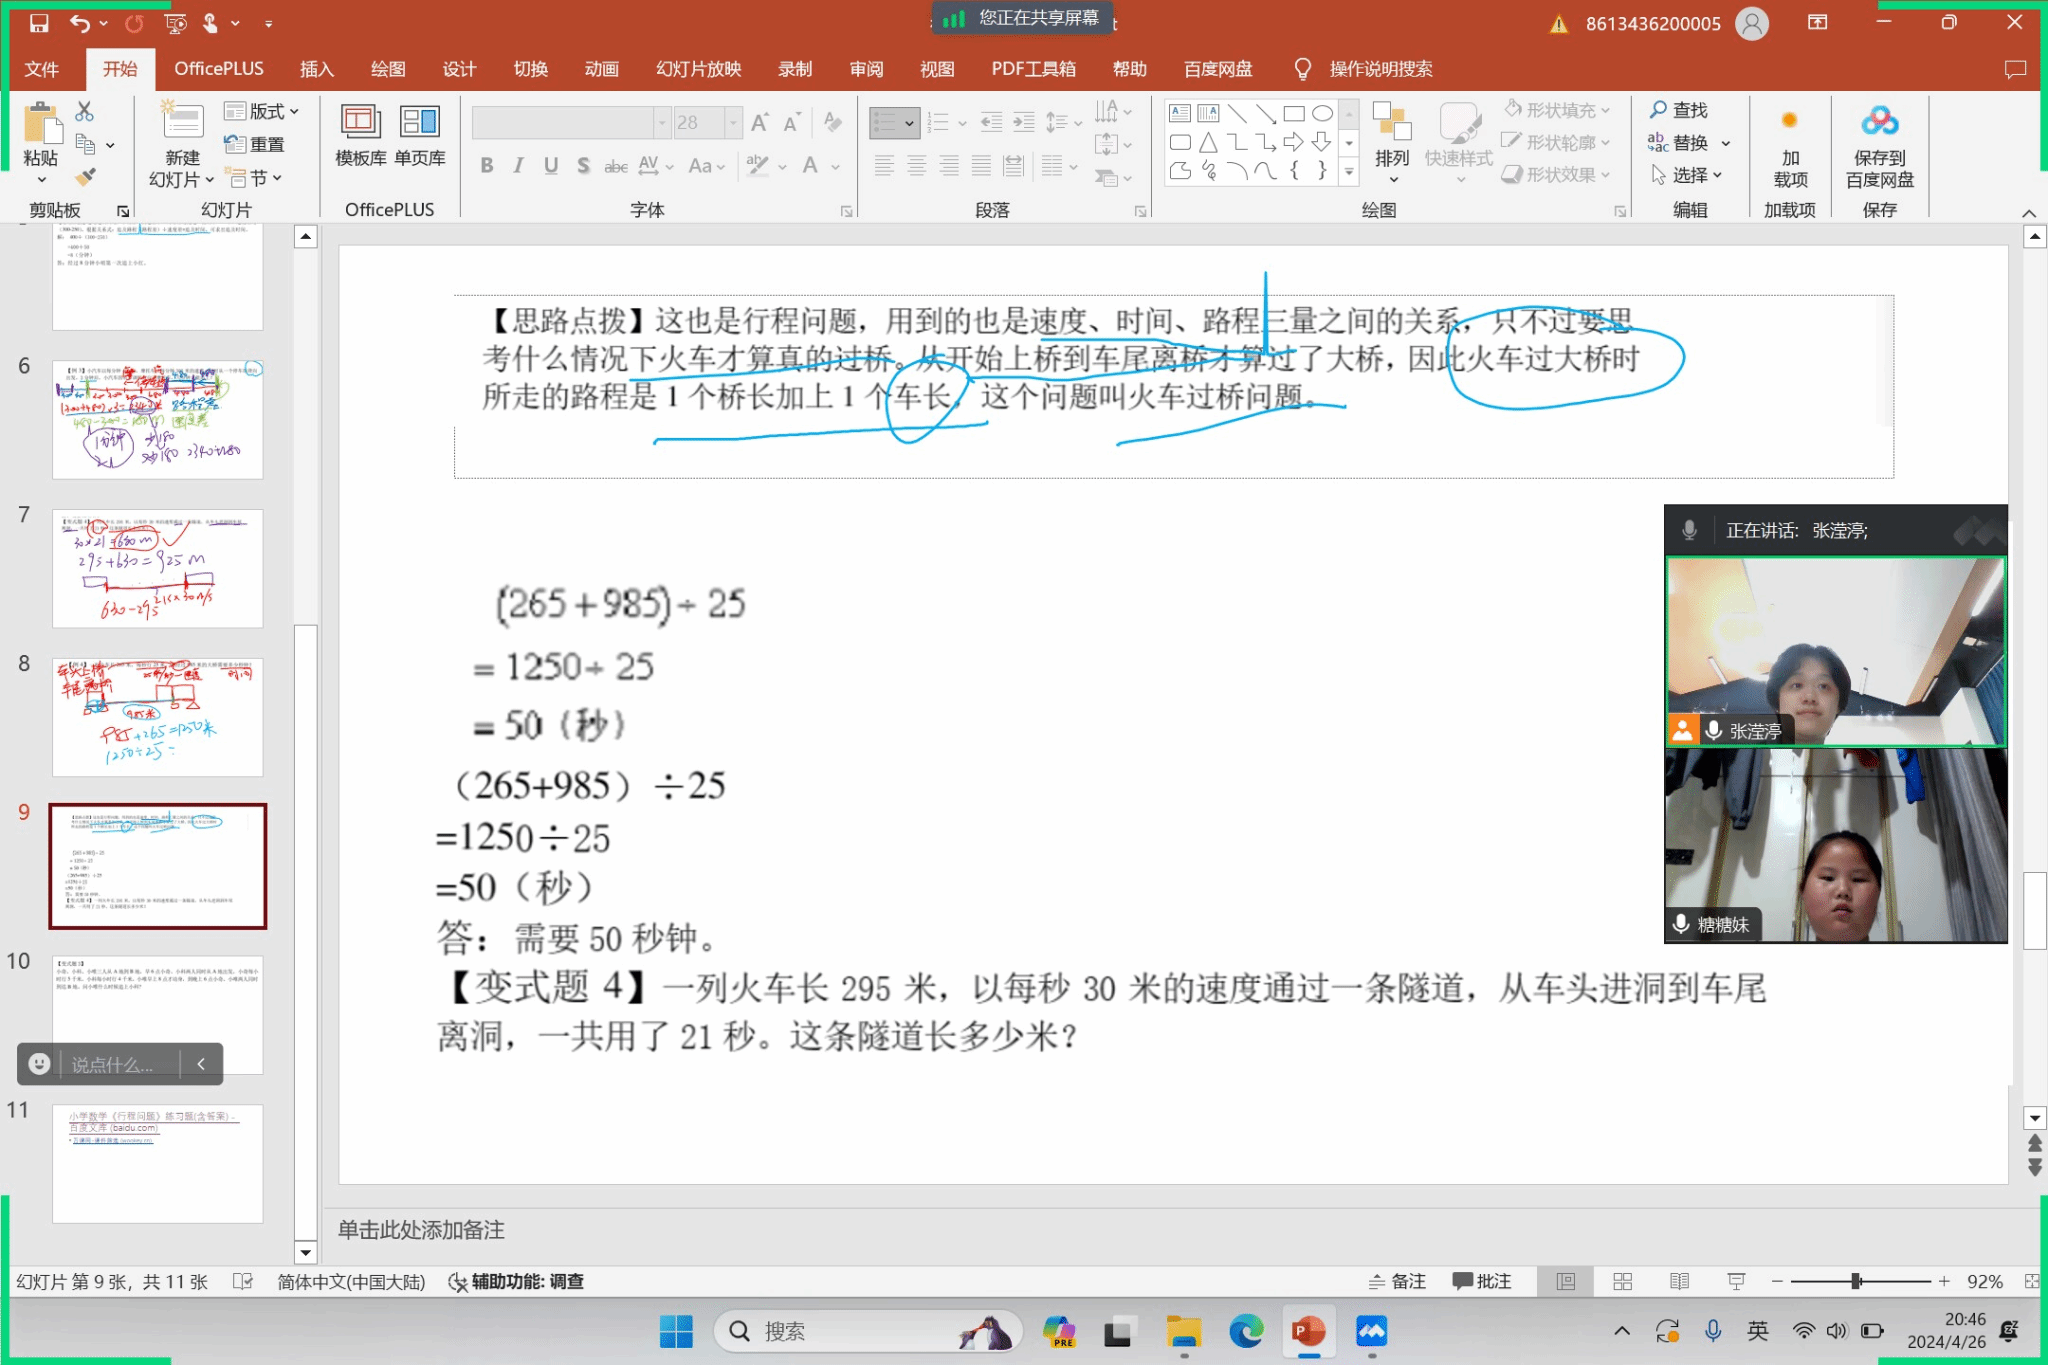2048x1365 pixels.
Task: Click the Format Painter brush icon
Action: (x=86, y=178)
